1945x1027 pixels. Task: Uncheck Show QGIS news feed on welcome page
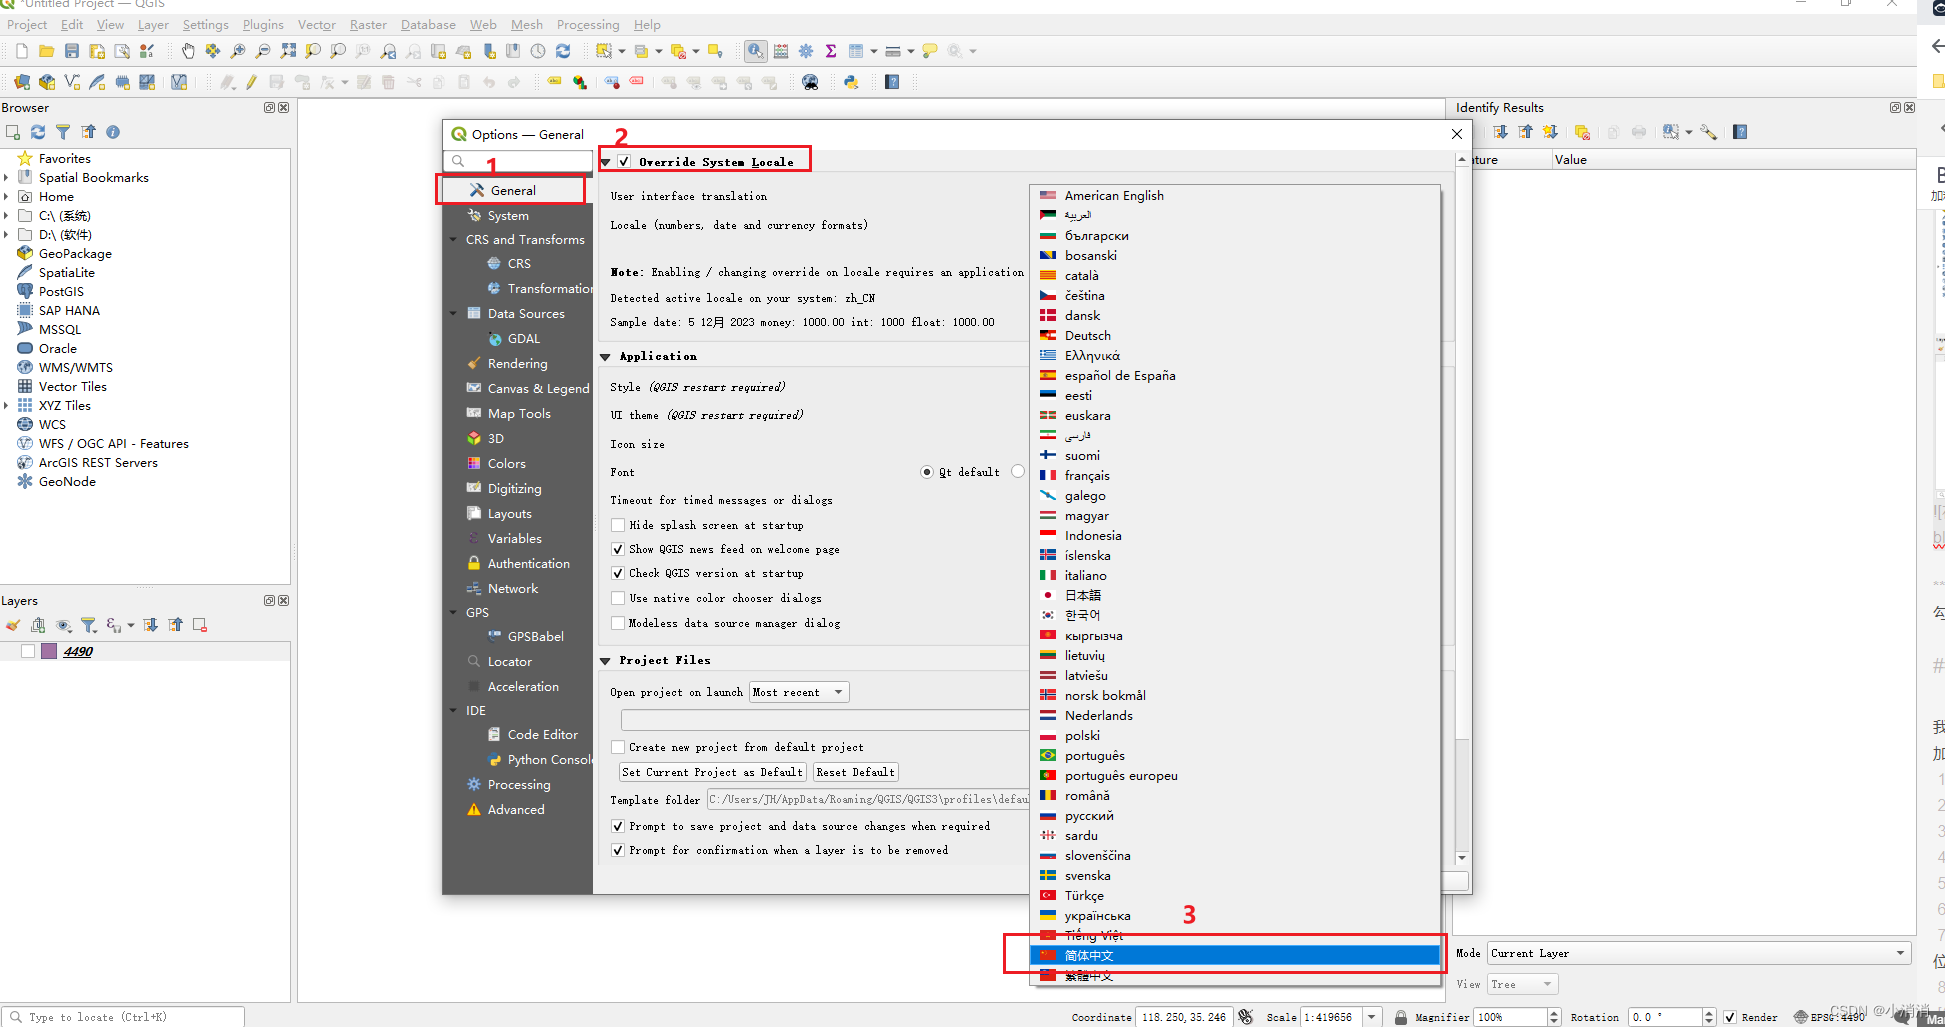point(618,549)
